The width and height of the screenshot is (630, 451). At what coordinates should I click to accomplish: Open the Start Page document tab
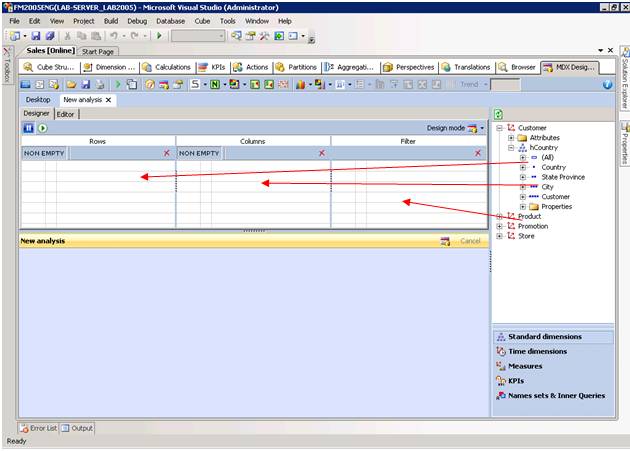pyautogui.click(x=98, y=51)
